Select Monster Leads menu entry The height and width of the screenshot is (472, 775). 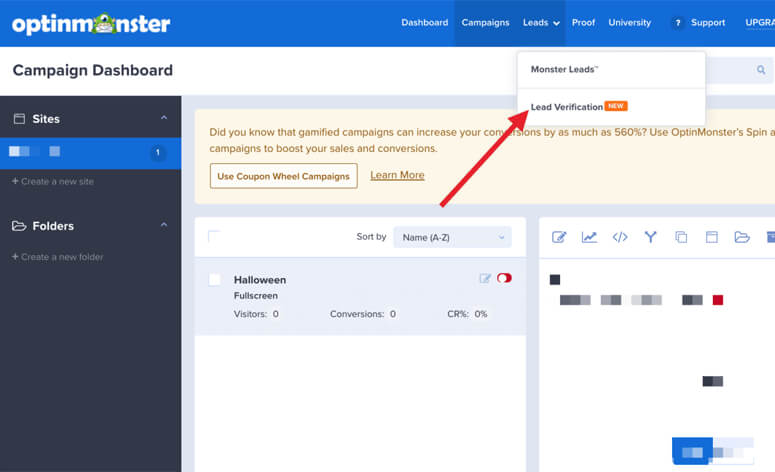[x=611, y=70]
